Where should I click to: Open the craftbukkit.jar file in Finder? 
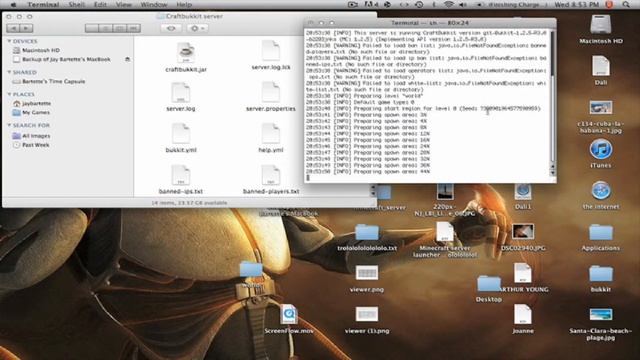[186, 53]
